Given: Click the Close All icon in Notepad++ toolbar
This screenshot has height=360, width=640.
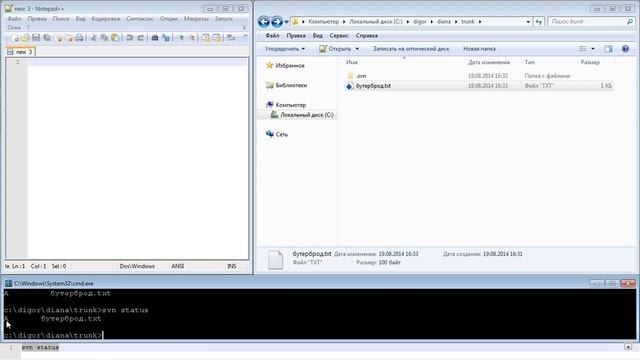Looking at the screenshot, I should (69, 38).
